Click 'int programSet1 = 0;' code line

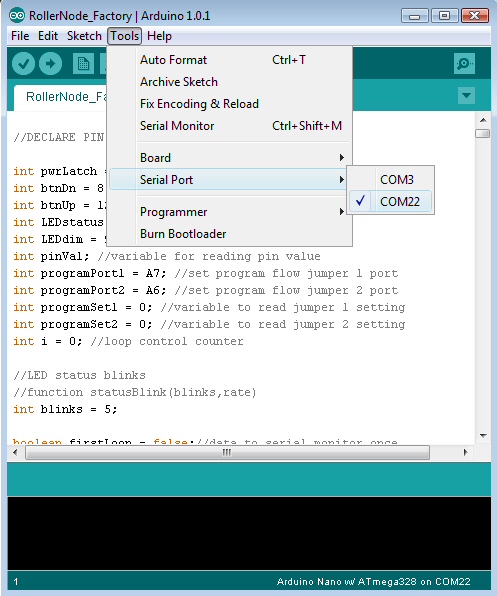209,308
